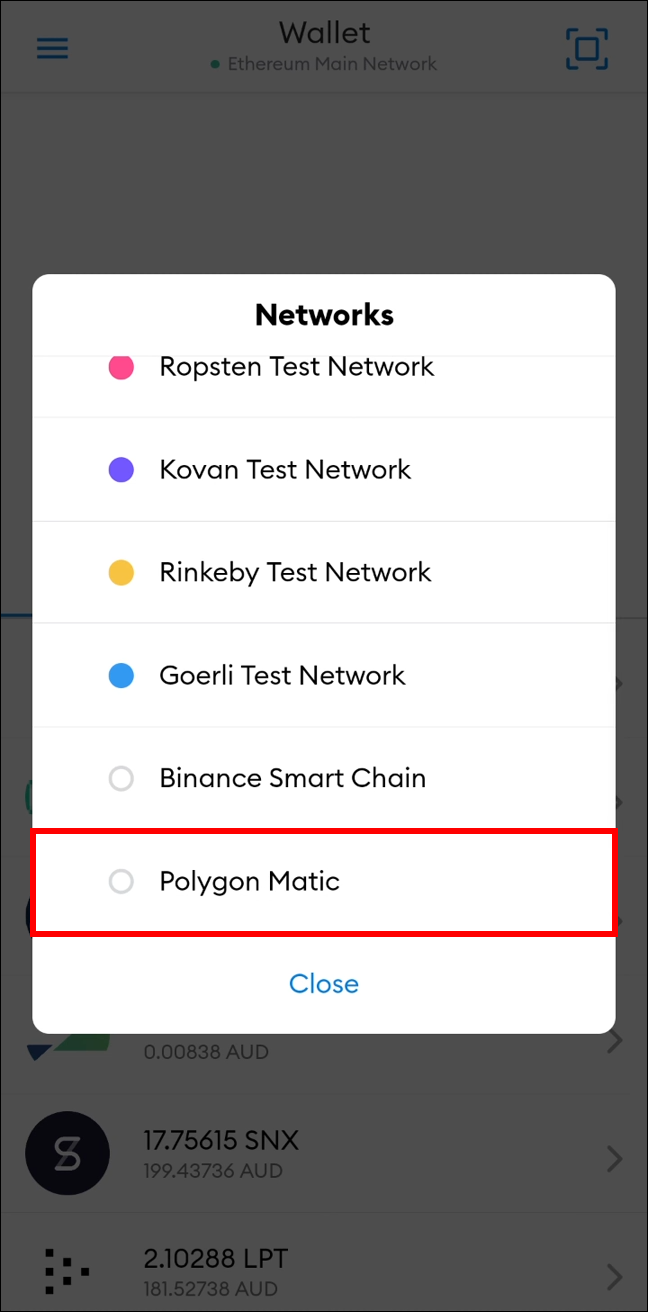Choose Ropsten Test Network entry

(x=296, y=367)
